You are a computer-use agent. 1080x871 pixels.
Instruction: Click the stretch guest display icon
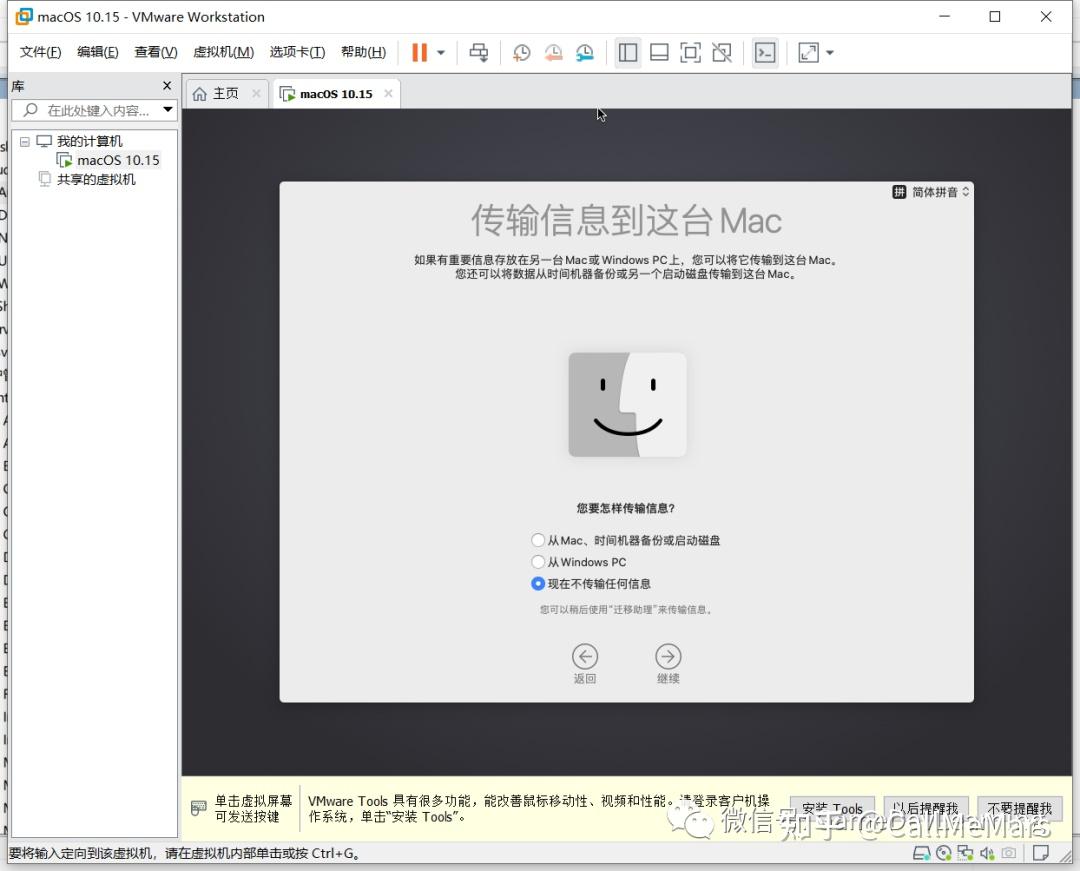[808, 52]
